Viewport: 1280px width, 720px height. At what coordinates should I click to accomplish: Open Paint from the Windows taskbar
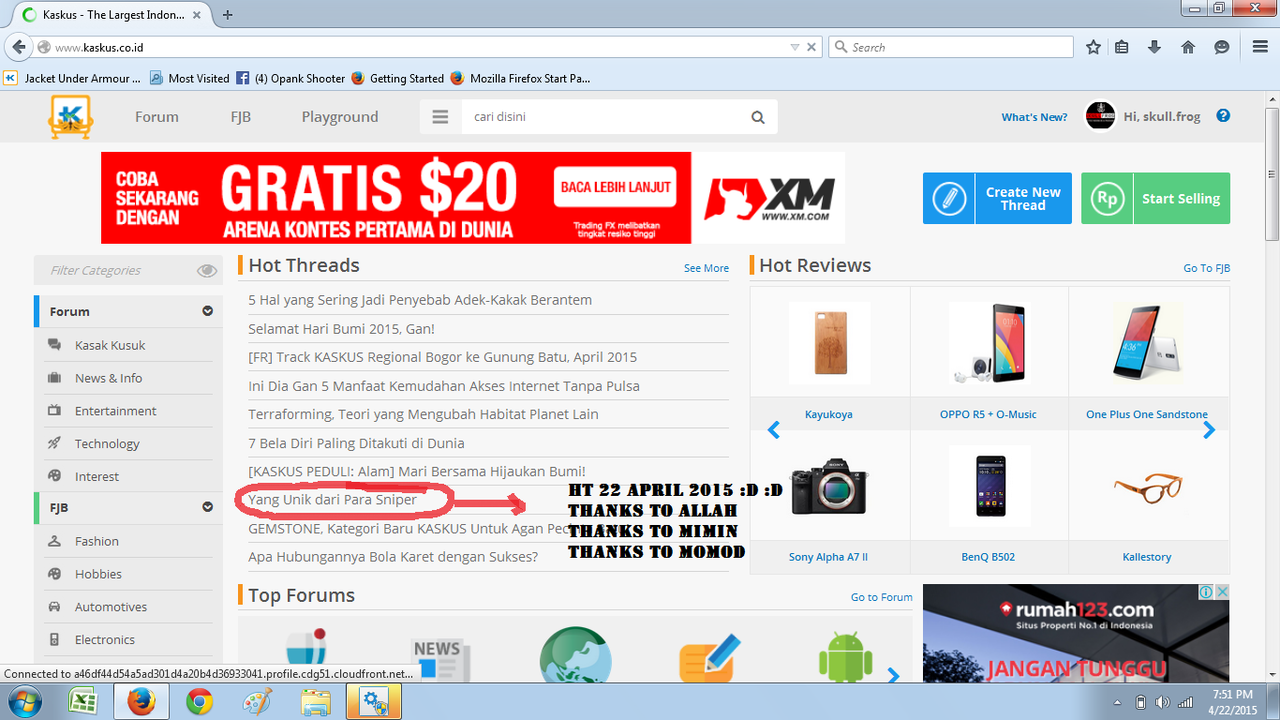click(x=258, y=702)
